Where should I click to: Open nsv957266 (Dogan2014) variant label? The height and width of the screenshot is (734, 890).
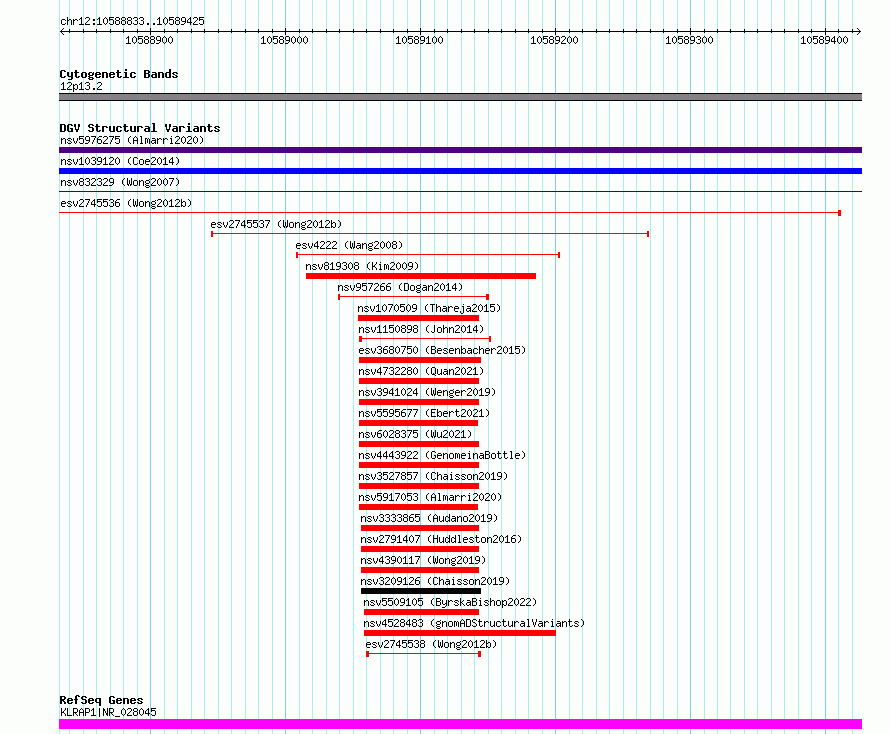pyautogui.click(x=400, y=287)
